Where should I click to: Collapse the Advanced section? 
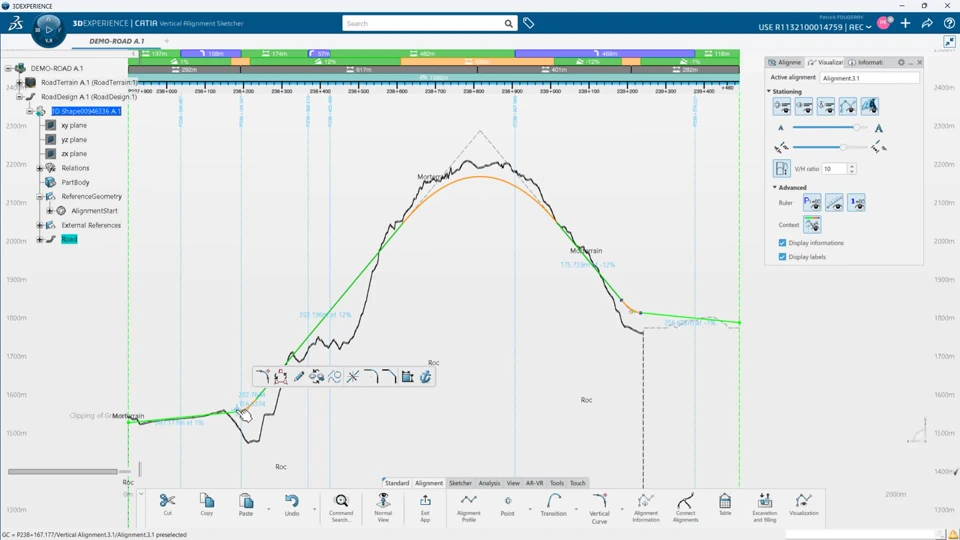click(774, 187)
